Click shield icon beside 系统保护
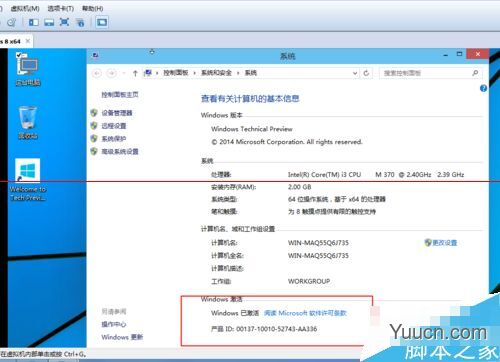The image size is (500, 362). [x=94, y=138]
